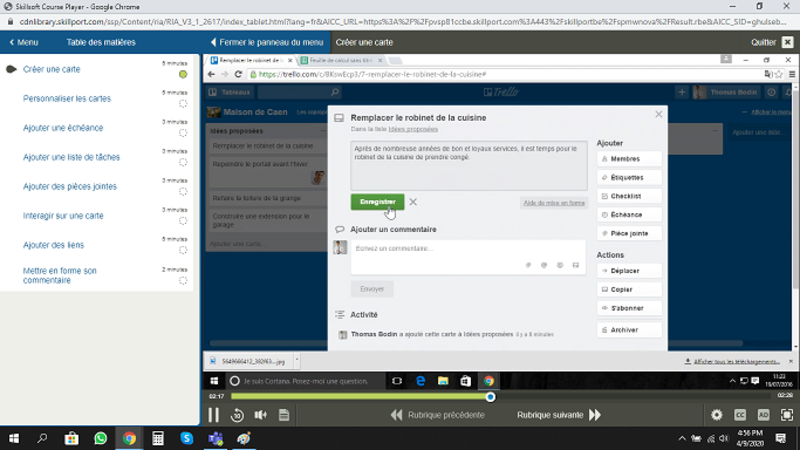Screen dimensions: 800x450
Task: Click Quitter close X icon
Action: click(x=787, y=42)
